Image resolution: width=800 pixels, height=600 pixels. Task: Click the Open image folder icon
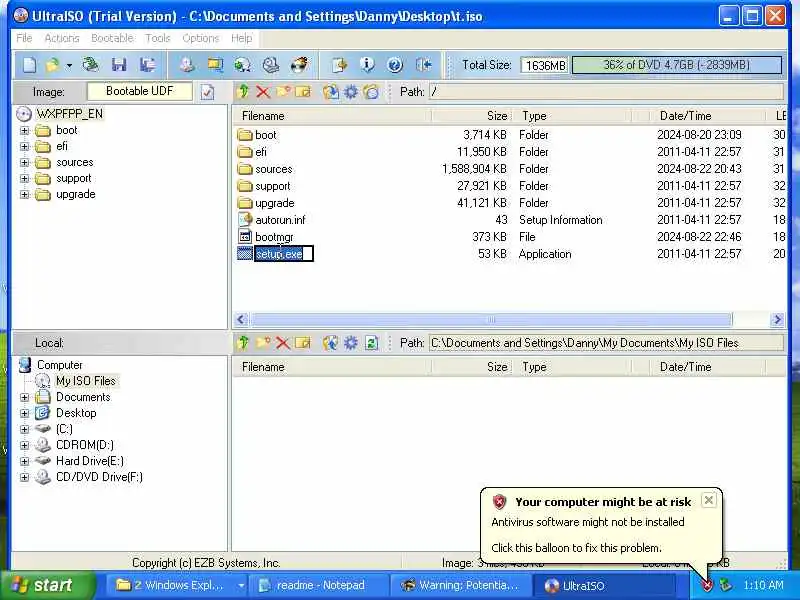(x=53, y=65)
